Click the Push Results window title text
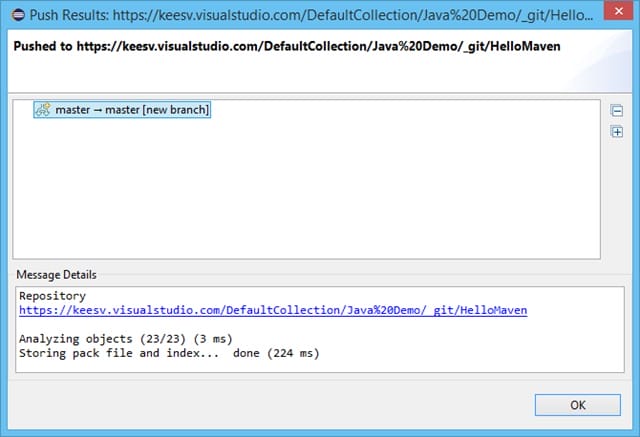Viewport: 640px width, 437px height. (311, 15)
